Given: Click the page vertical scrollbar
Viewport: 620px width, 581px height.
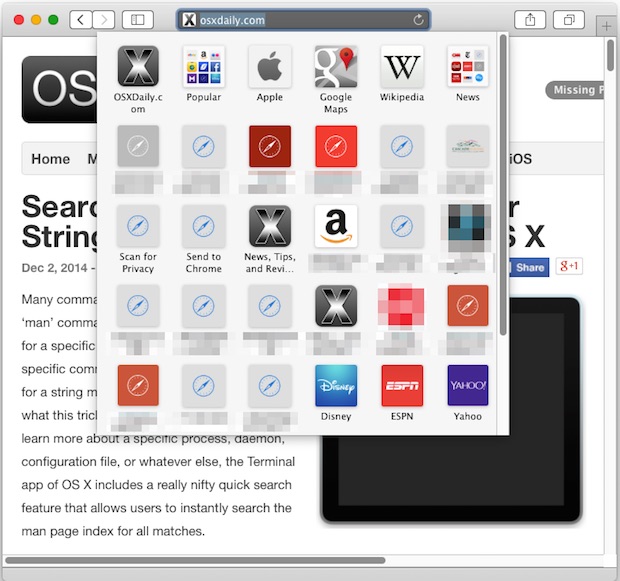Looking at the screenshot, I should pos(611,55).
